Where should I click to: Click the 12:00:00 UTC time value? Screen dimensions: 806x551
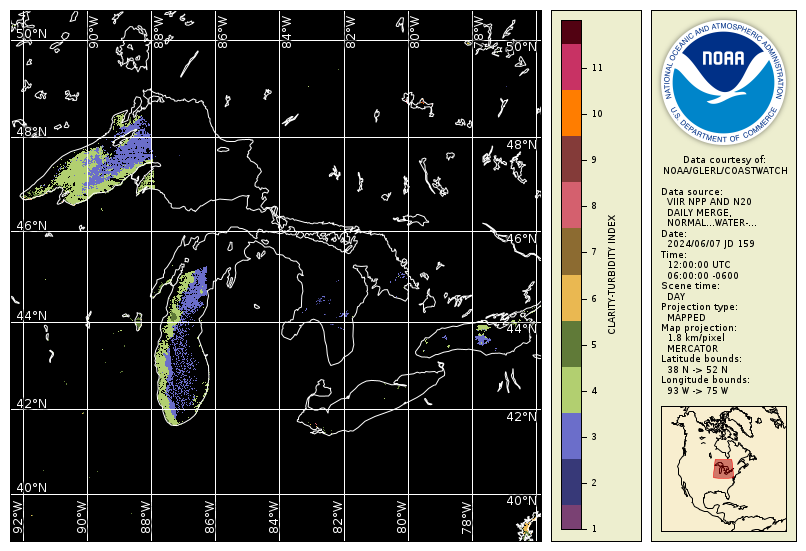699,265
